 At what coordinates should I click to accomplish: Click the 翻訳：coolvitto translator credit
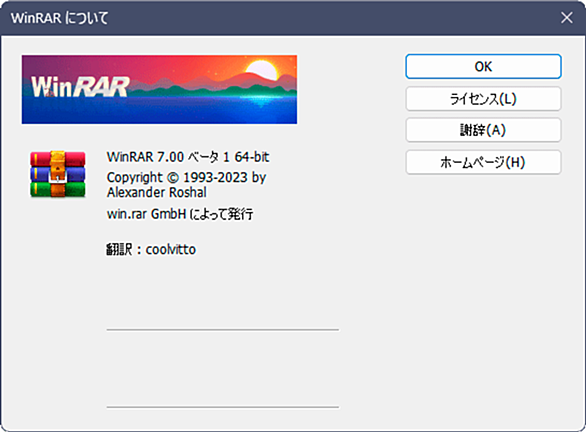click(151, 249)
